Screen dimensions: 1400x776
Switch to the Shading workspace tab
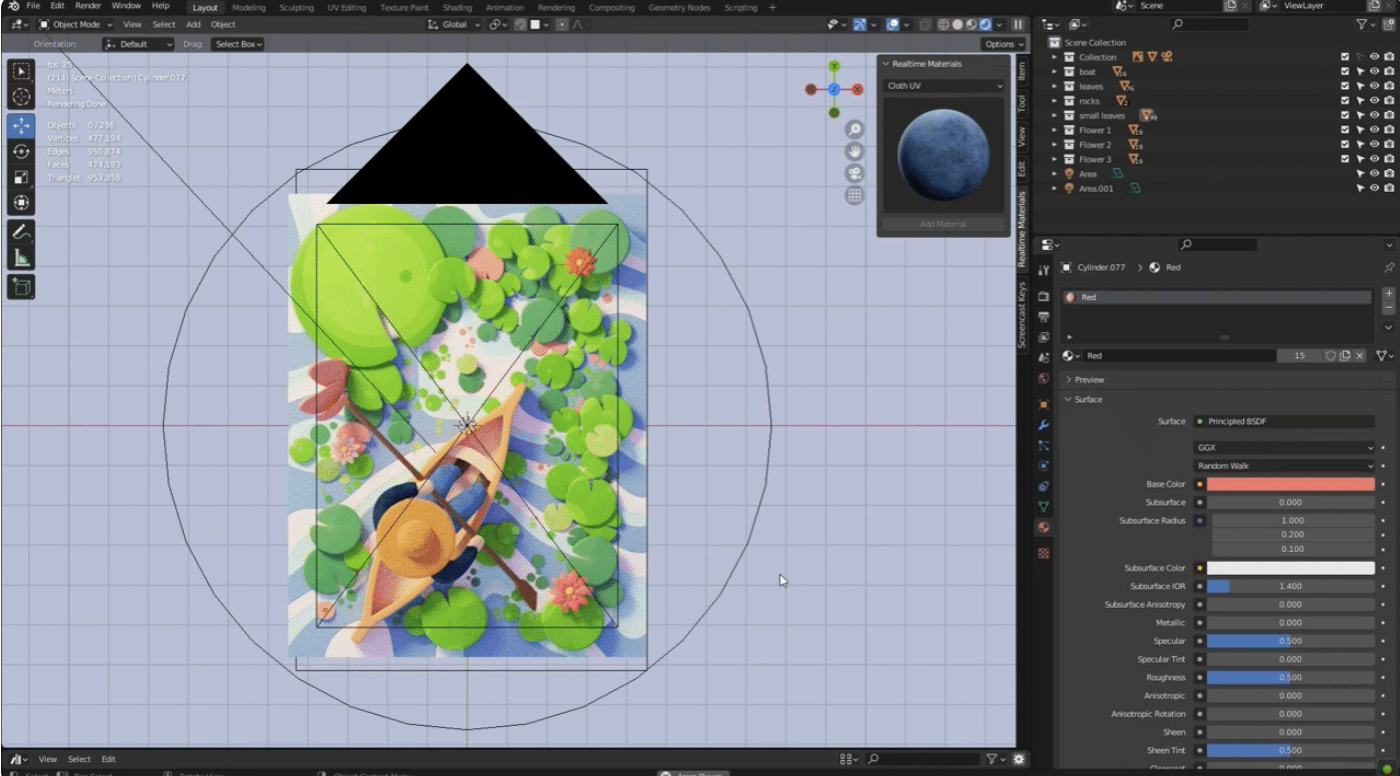[457, 7]
